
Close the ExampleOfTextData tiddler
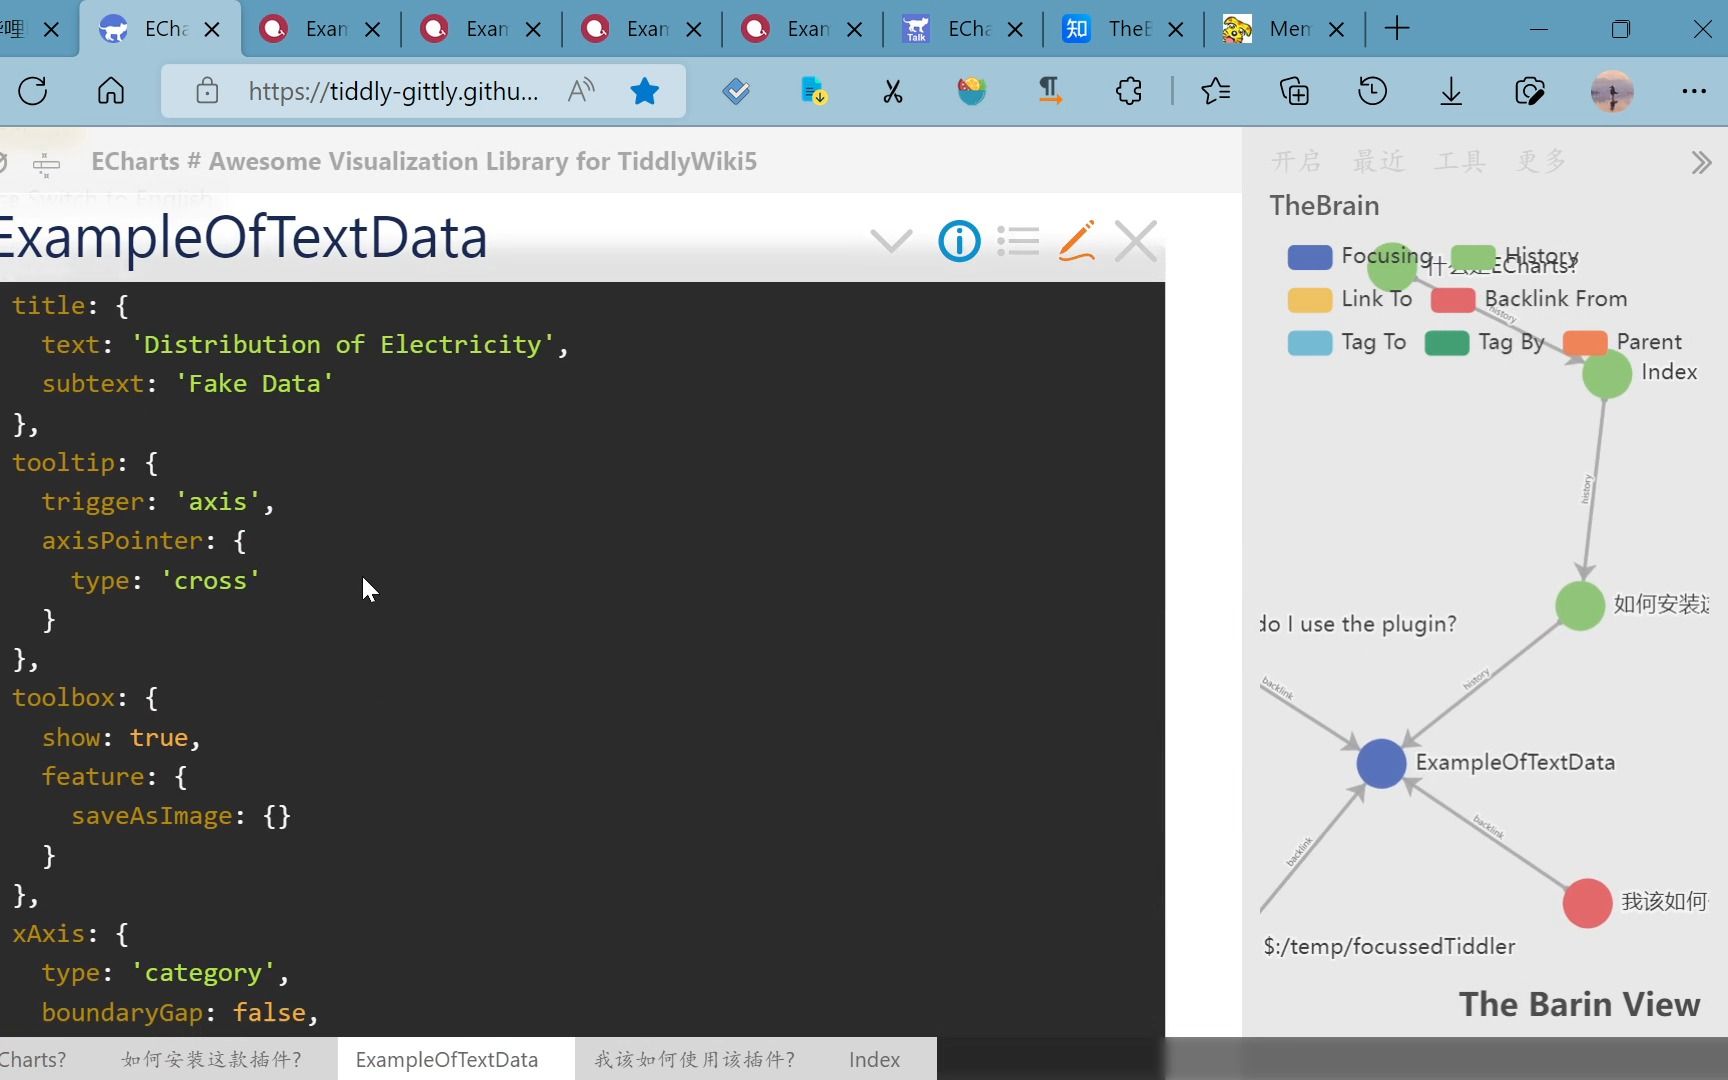(x=1136, y=241)
